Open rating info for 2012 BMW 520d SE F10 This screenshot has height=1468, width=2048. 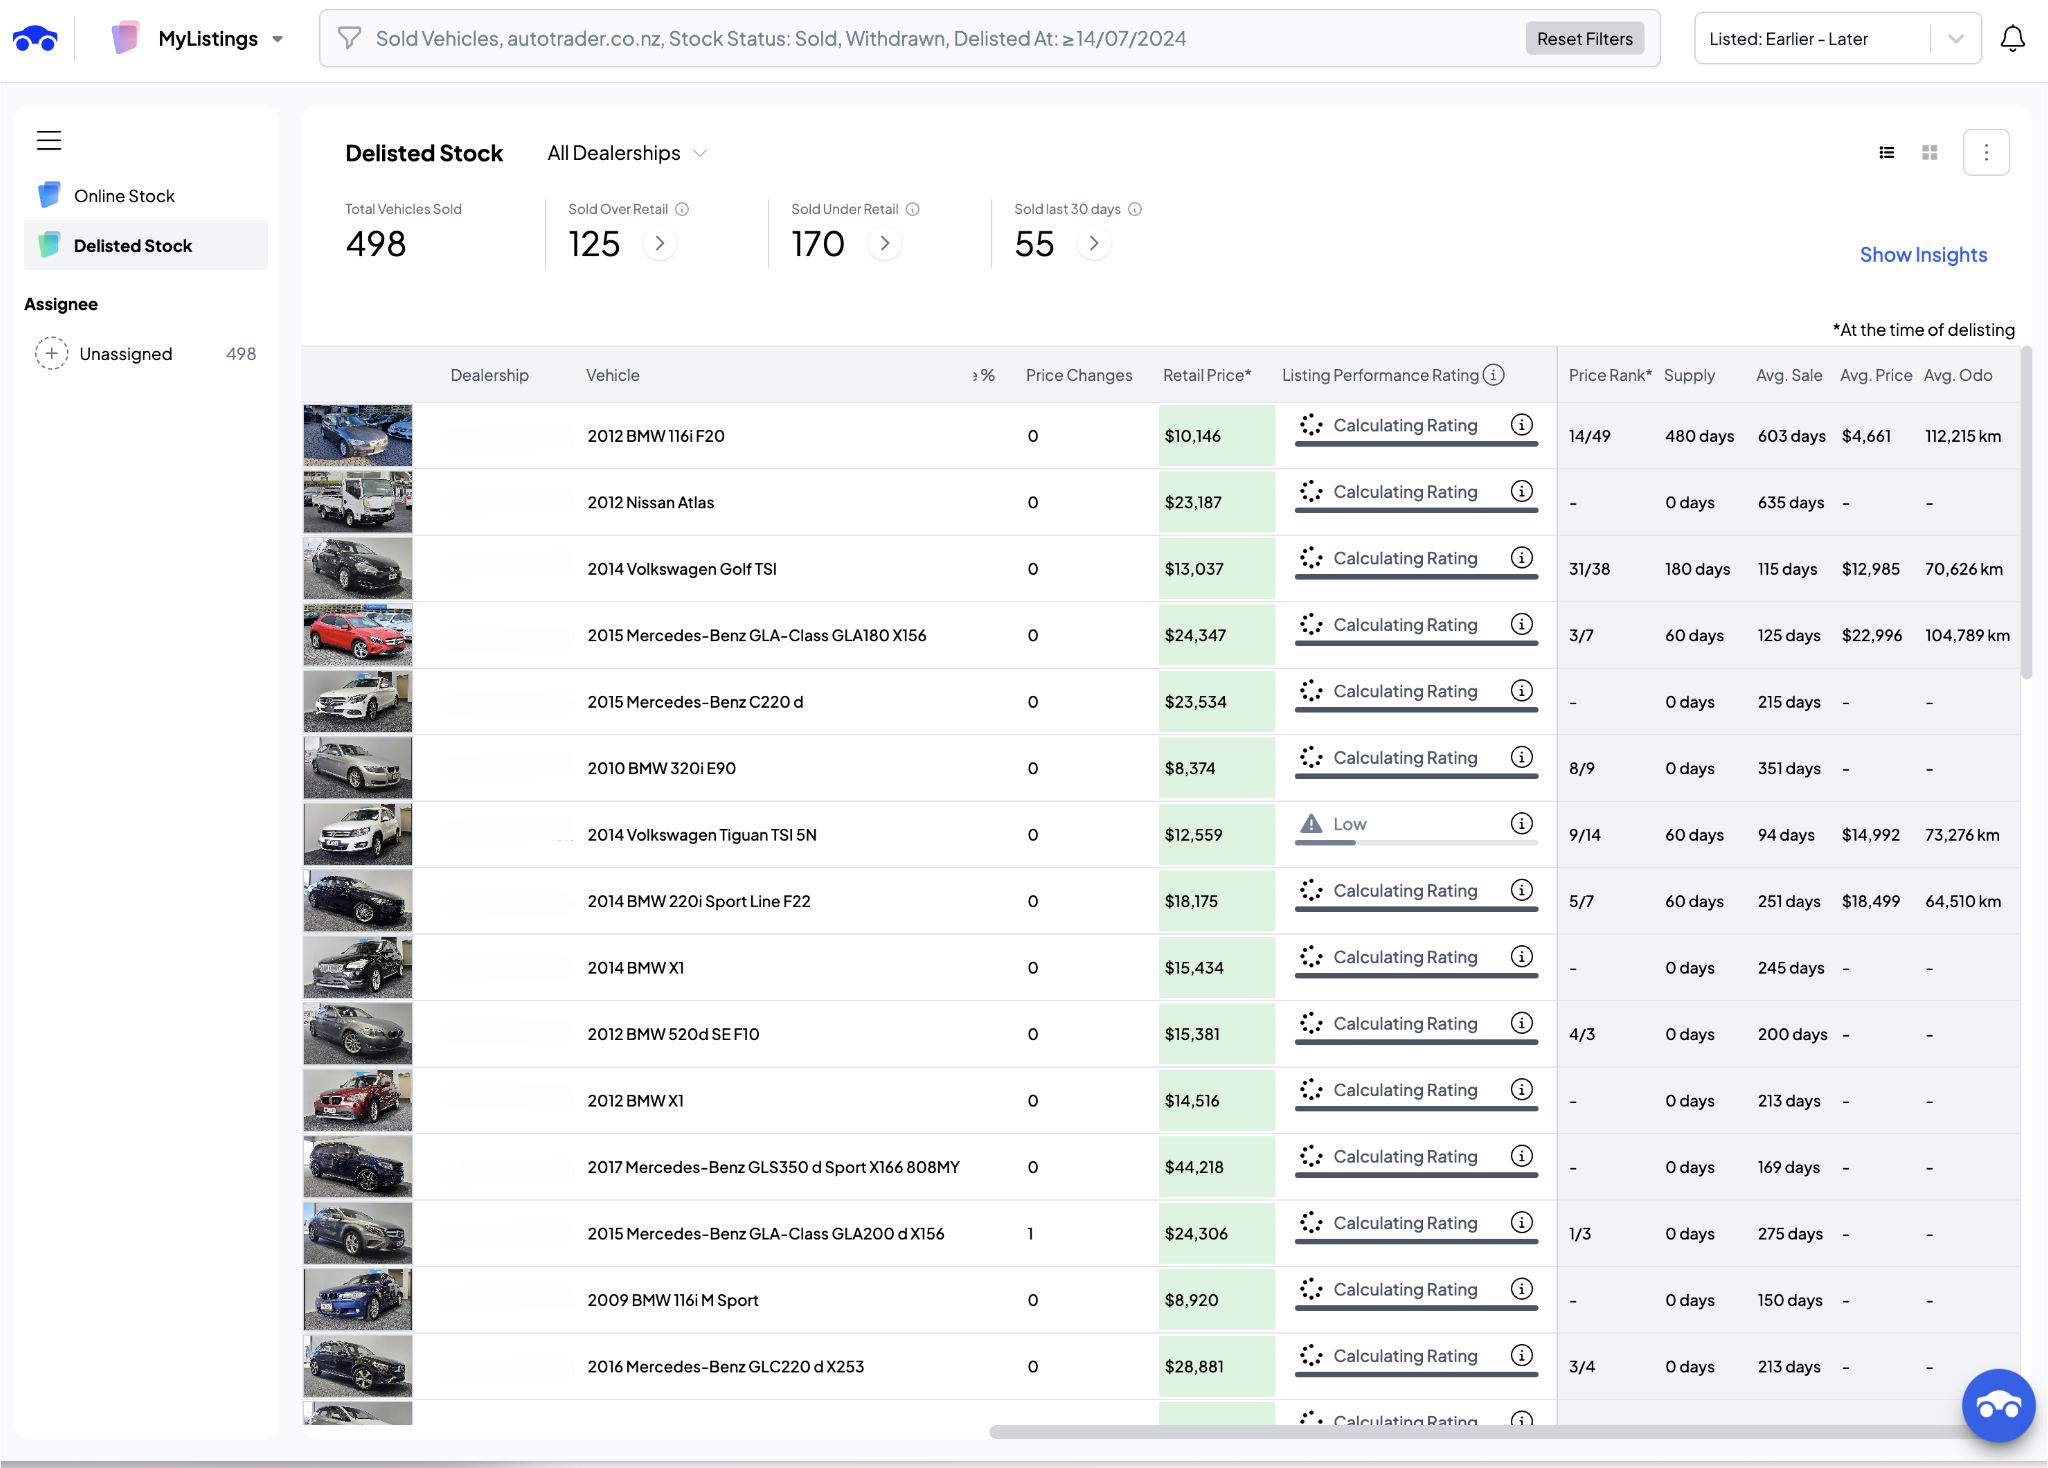click(x=1522, y=1023)
